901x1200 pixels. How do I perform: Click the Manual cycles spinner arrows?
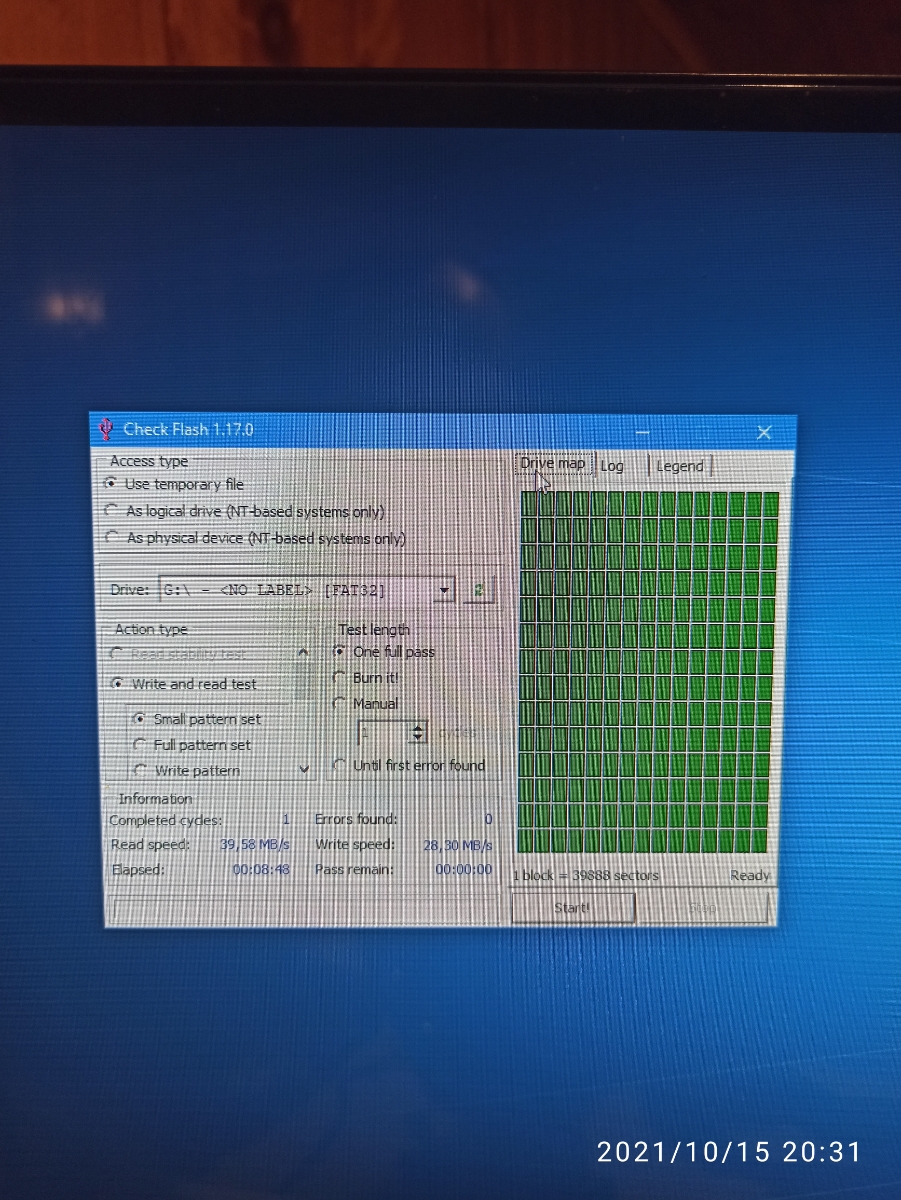tap(418, 733)
